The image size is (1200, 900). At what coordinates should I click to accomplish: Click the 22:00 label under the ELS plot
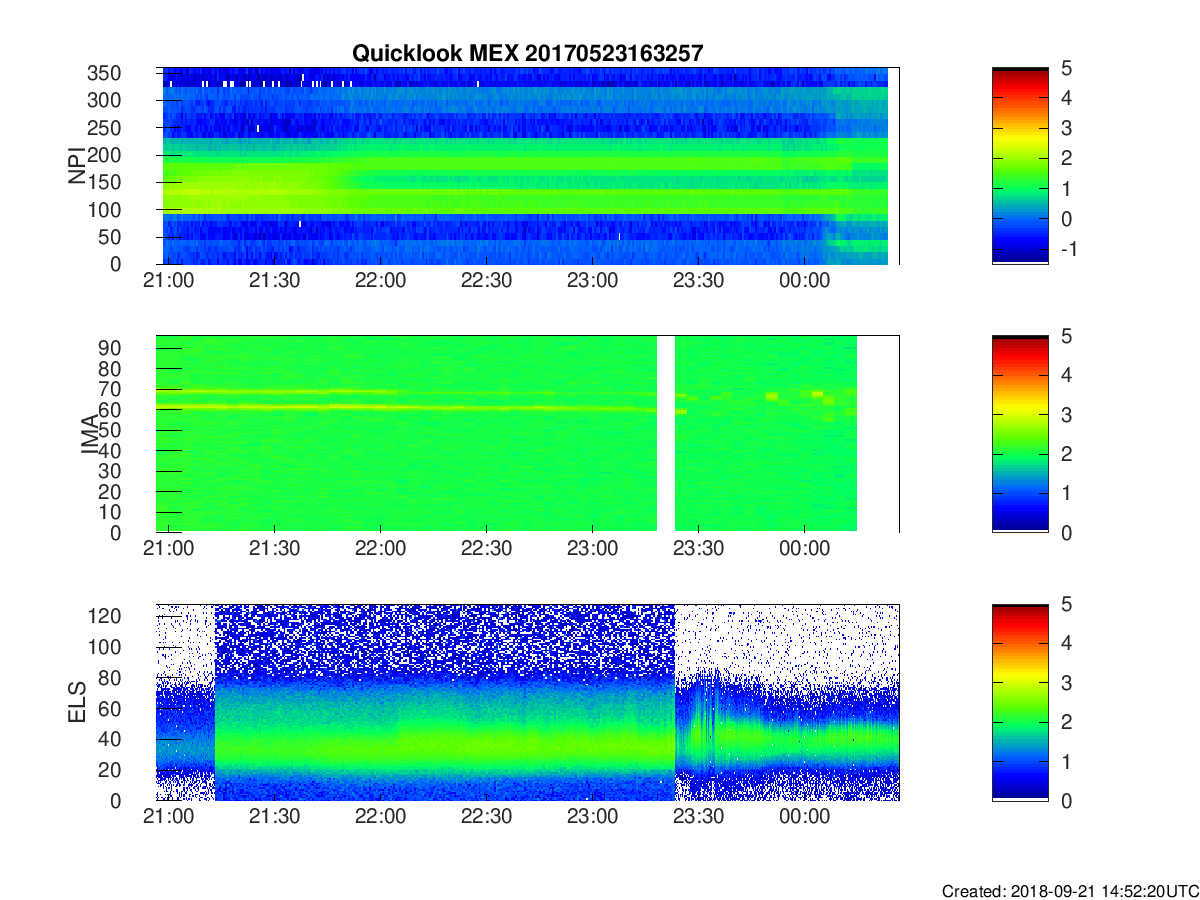point(381,817)
